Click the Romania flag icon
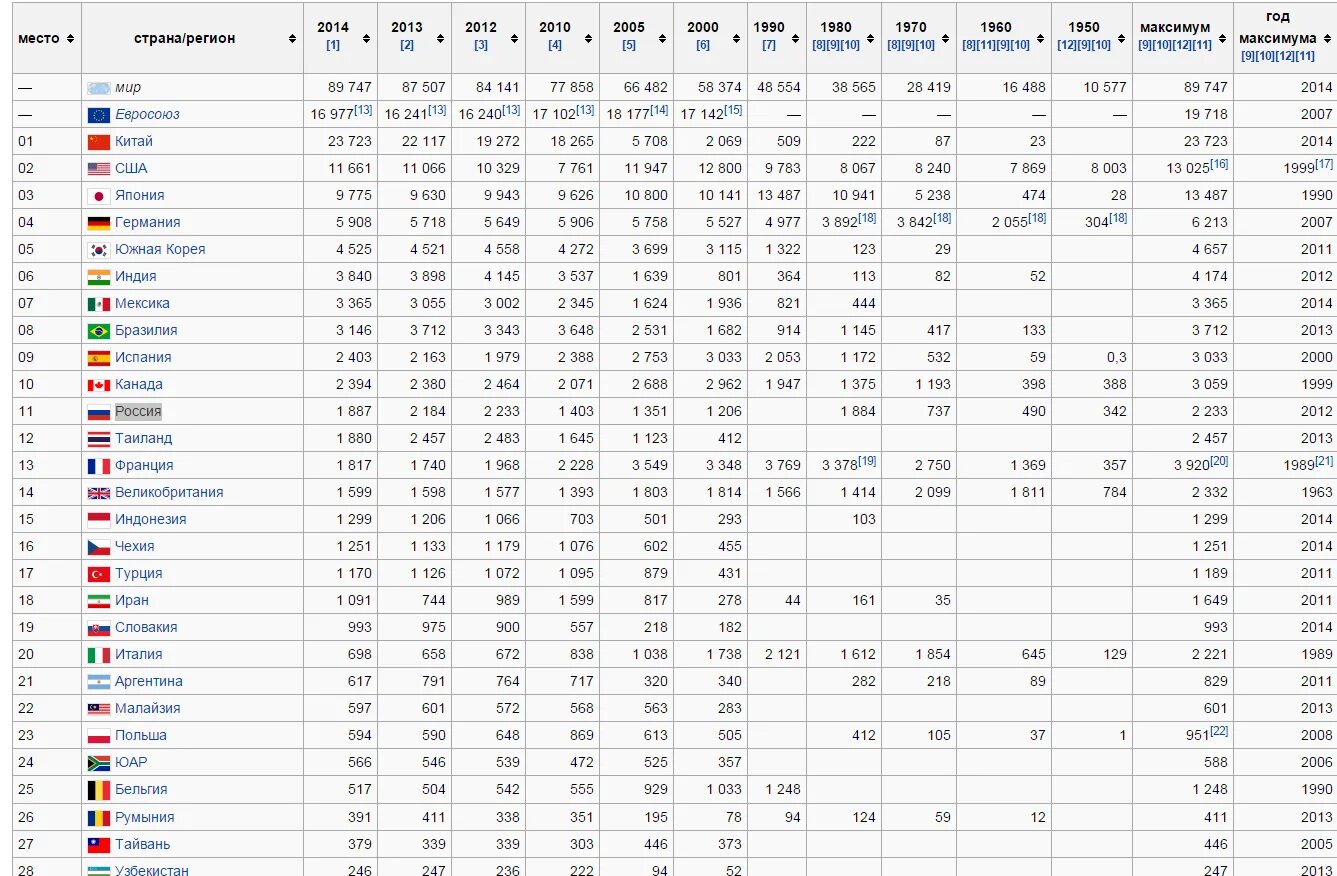The height and width of the screenshot is (876, 1337). click(98, 817)
